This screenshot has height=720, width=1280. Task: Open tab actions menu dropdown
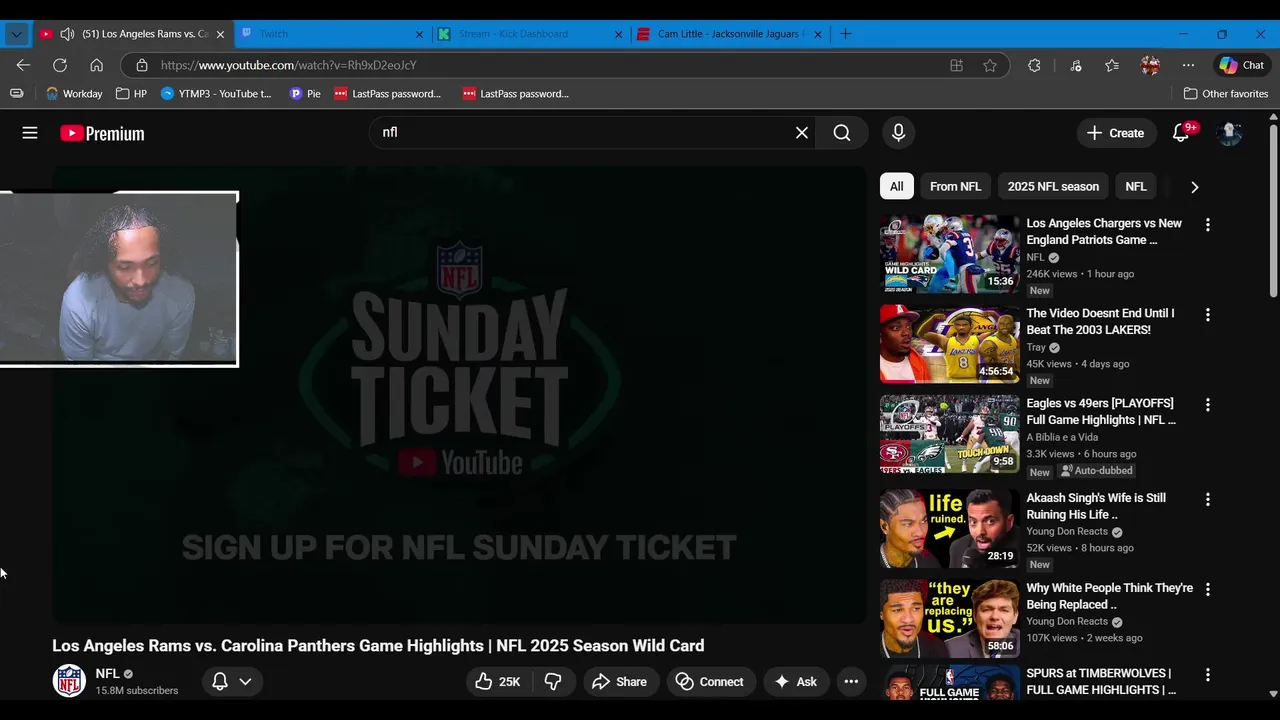[x=16, y=34]
